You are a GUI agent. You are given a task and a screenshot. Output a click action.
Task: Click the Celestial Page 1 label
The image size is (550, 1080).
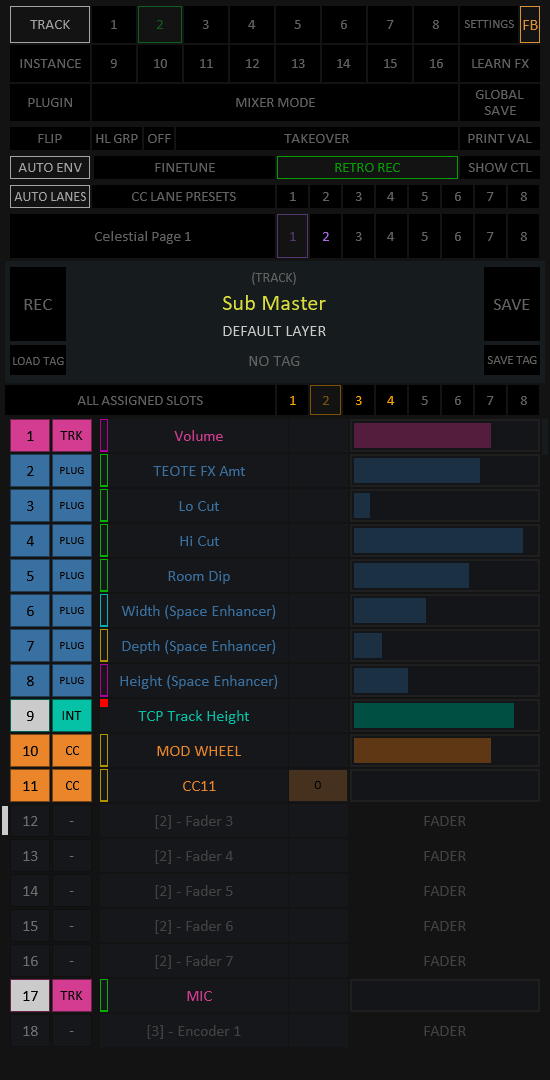pyautogui.click(x=142, y=236)
